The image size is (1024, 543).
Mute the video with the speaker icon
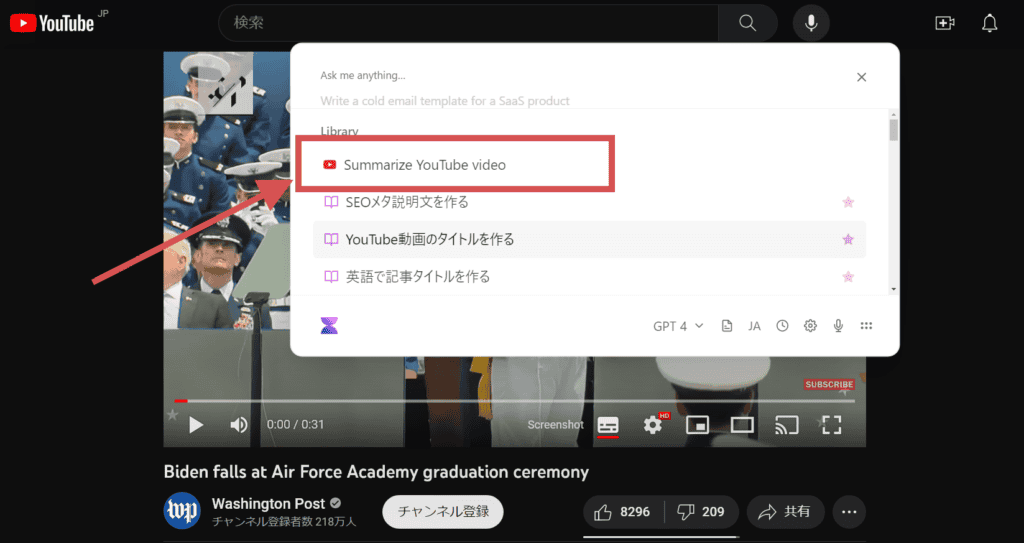(x=239, y=425)
